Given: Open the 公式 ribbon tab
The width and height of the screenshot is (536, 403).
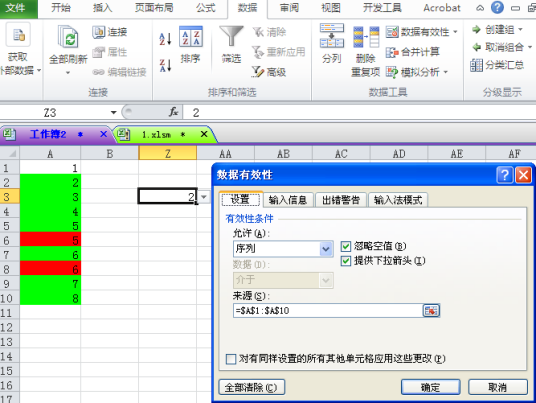Looking at the screenshot, I should (x=205, y=8).
